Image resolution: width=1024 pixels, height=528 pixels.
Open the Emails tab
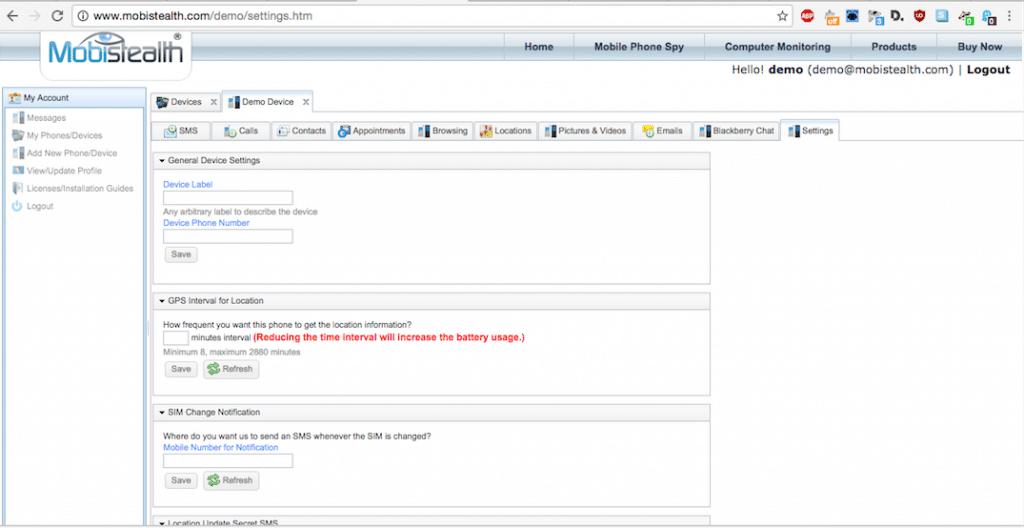pos(662,131)
